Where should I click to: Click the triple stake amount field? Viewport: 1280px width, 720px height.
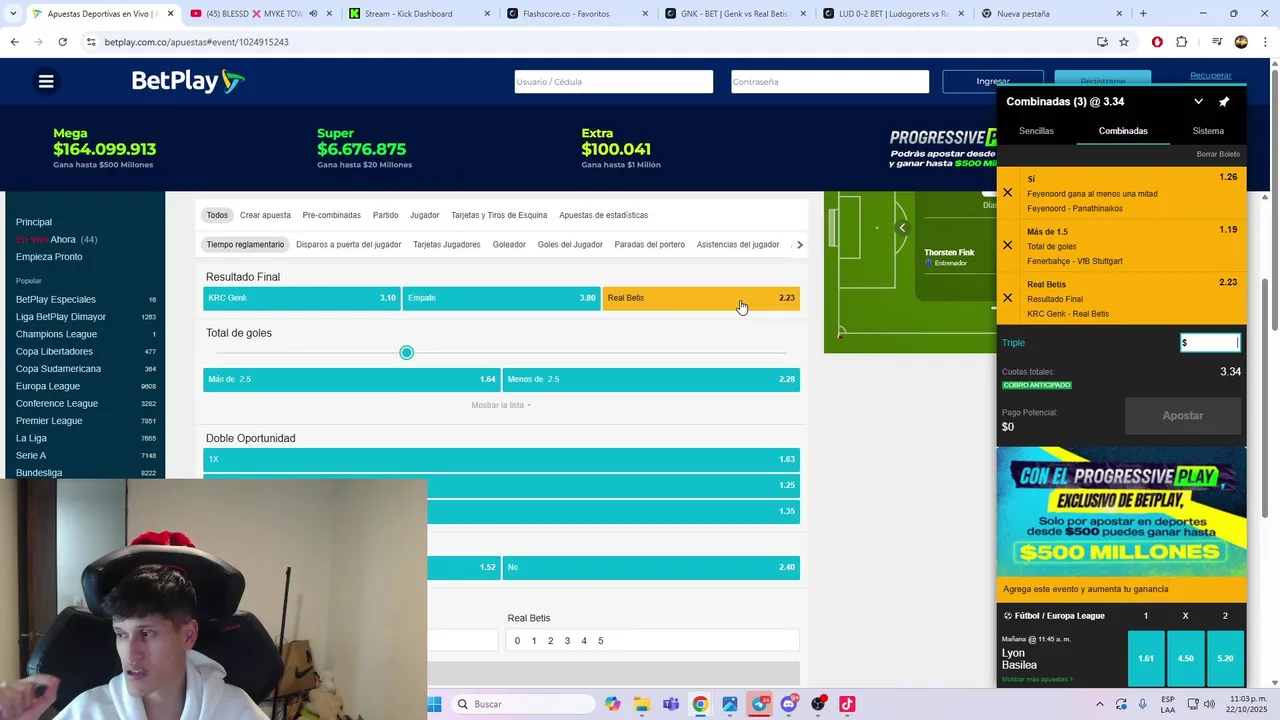click(x=1210, y=343)
